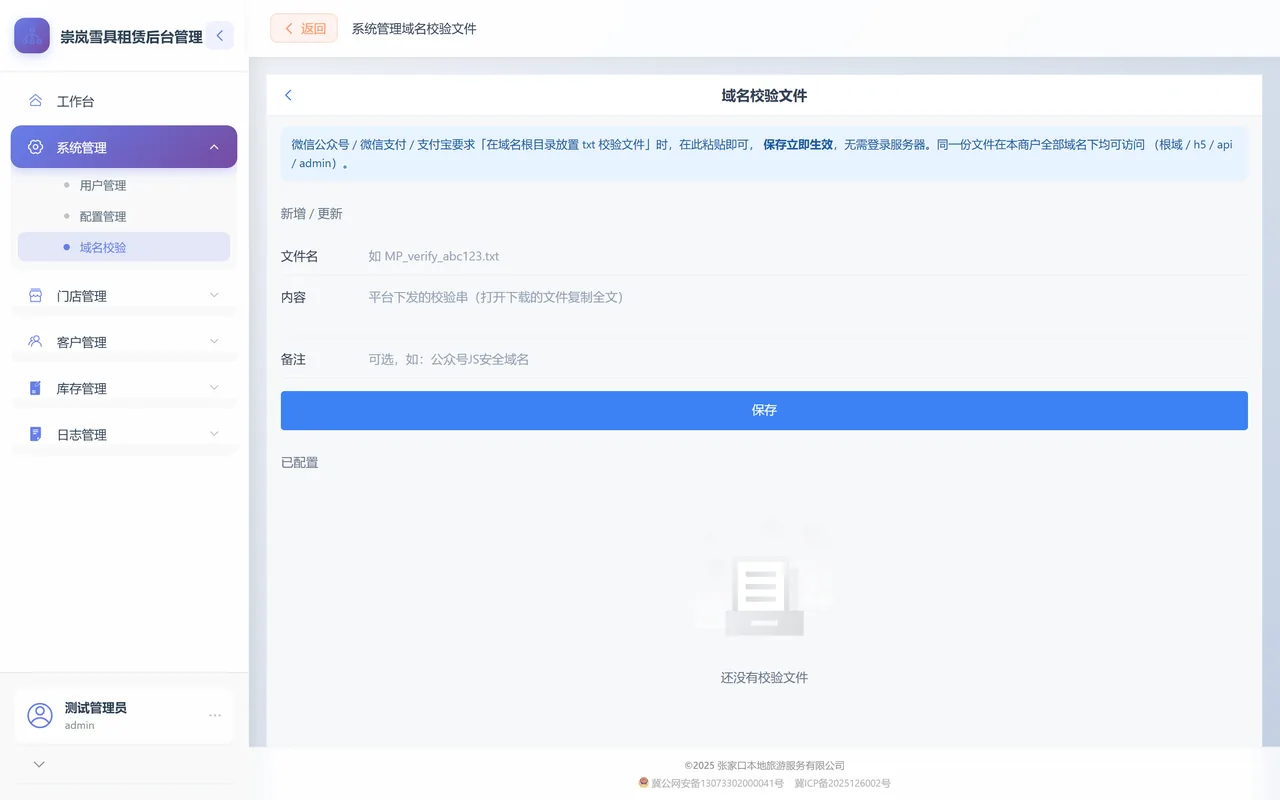Click the 客户管理 people icon
The image size is (1280, 800).
point(36,342)
